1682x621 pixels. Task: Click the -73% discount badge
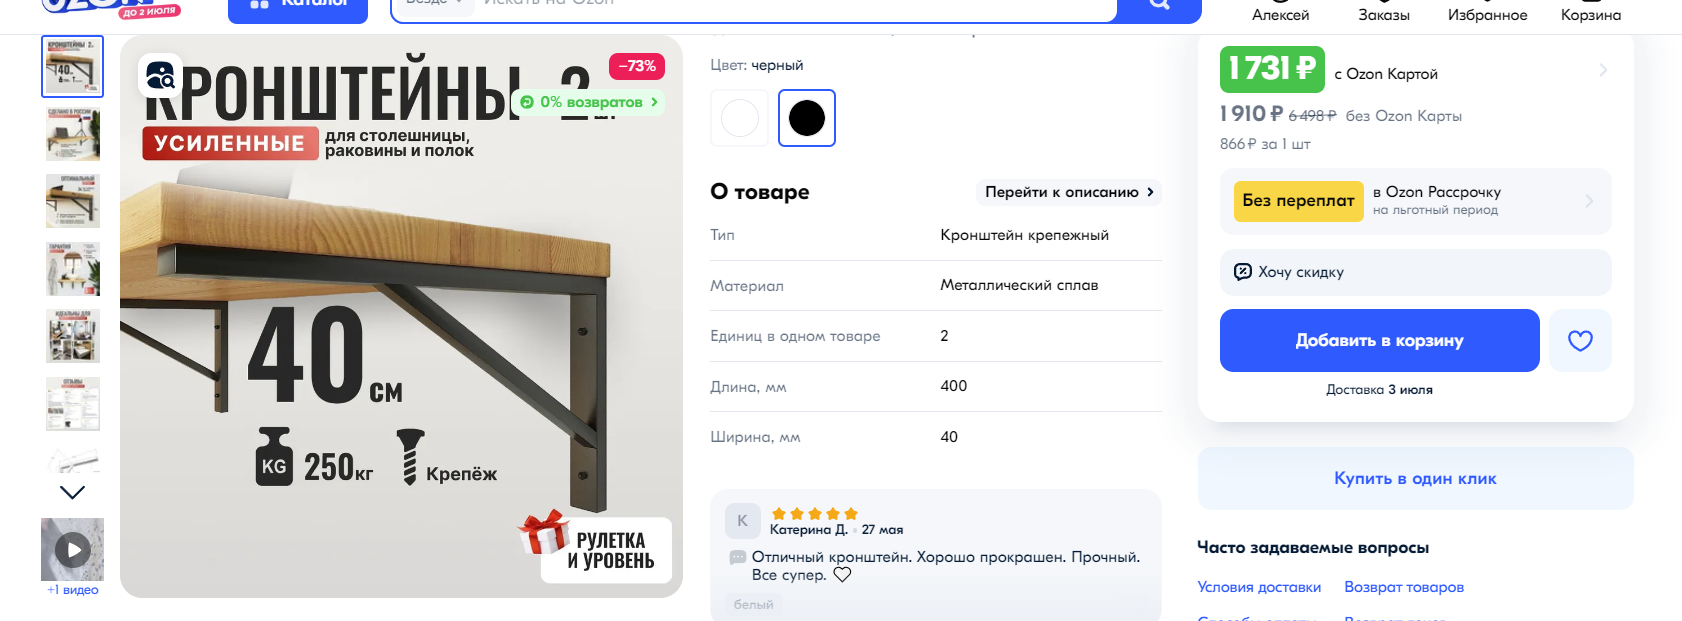coord(637,66)
